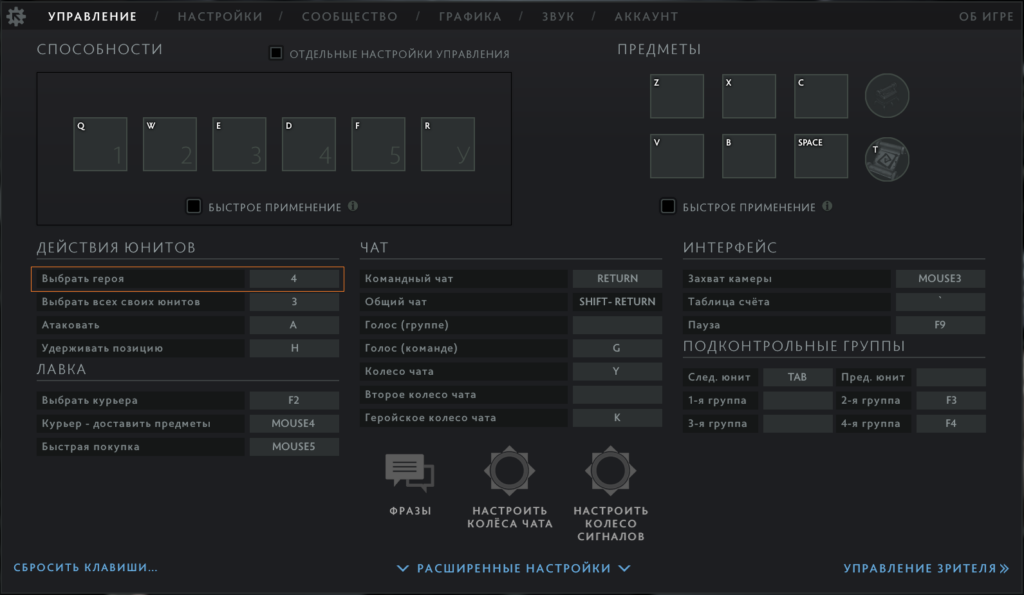Click the settings gear icon in top-left corner

(16, 16)
